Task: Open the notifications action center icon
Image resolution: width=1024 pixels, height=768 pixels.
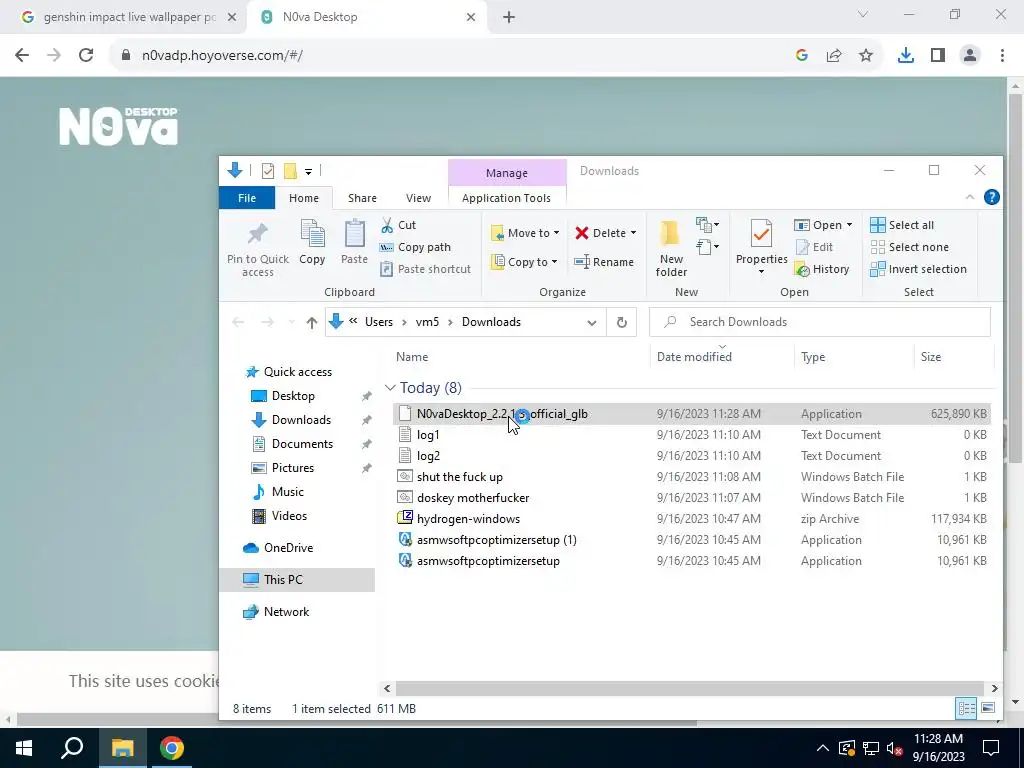Action: (x=991, y=748)
